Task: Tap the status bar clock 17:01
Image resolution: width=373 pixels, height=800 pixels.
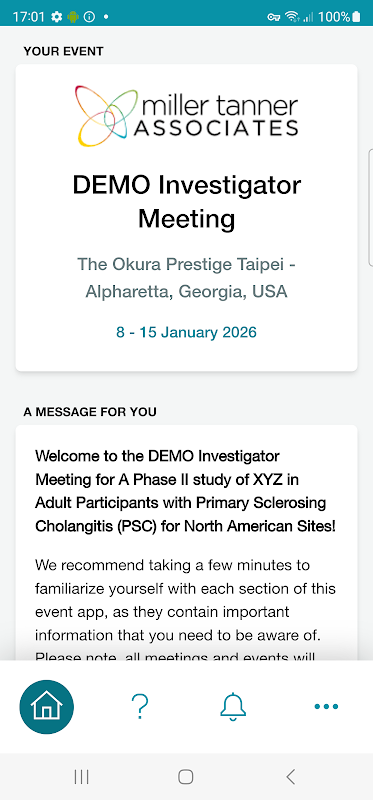Action: point(29,17)
